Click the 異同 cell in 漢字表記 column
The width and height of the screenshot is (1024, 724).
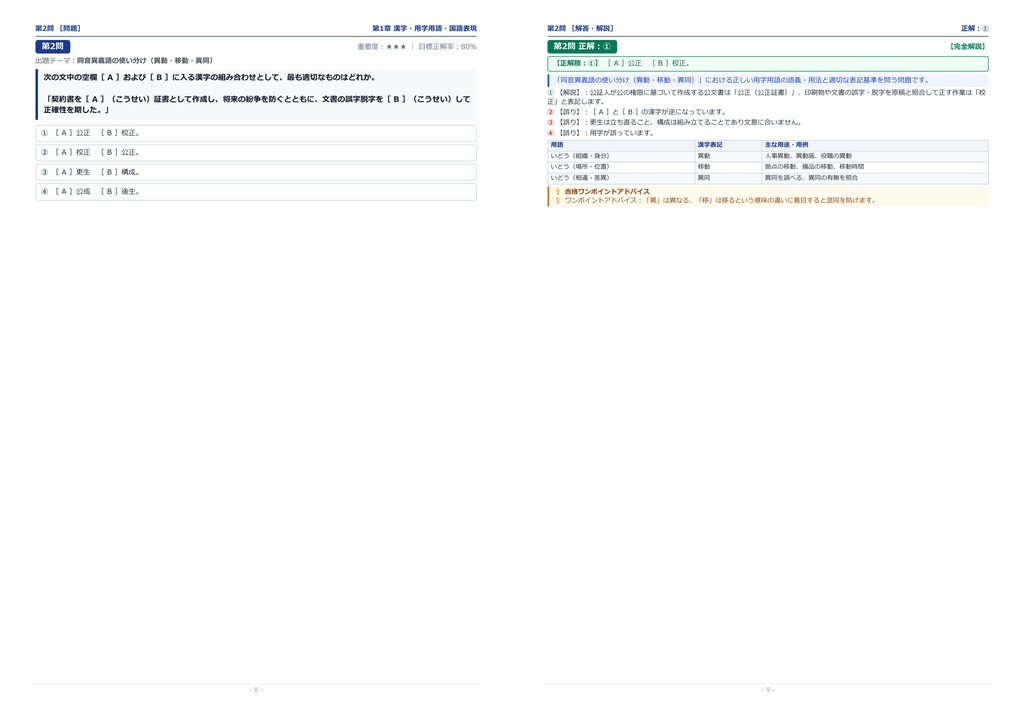click(729, 178)
